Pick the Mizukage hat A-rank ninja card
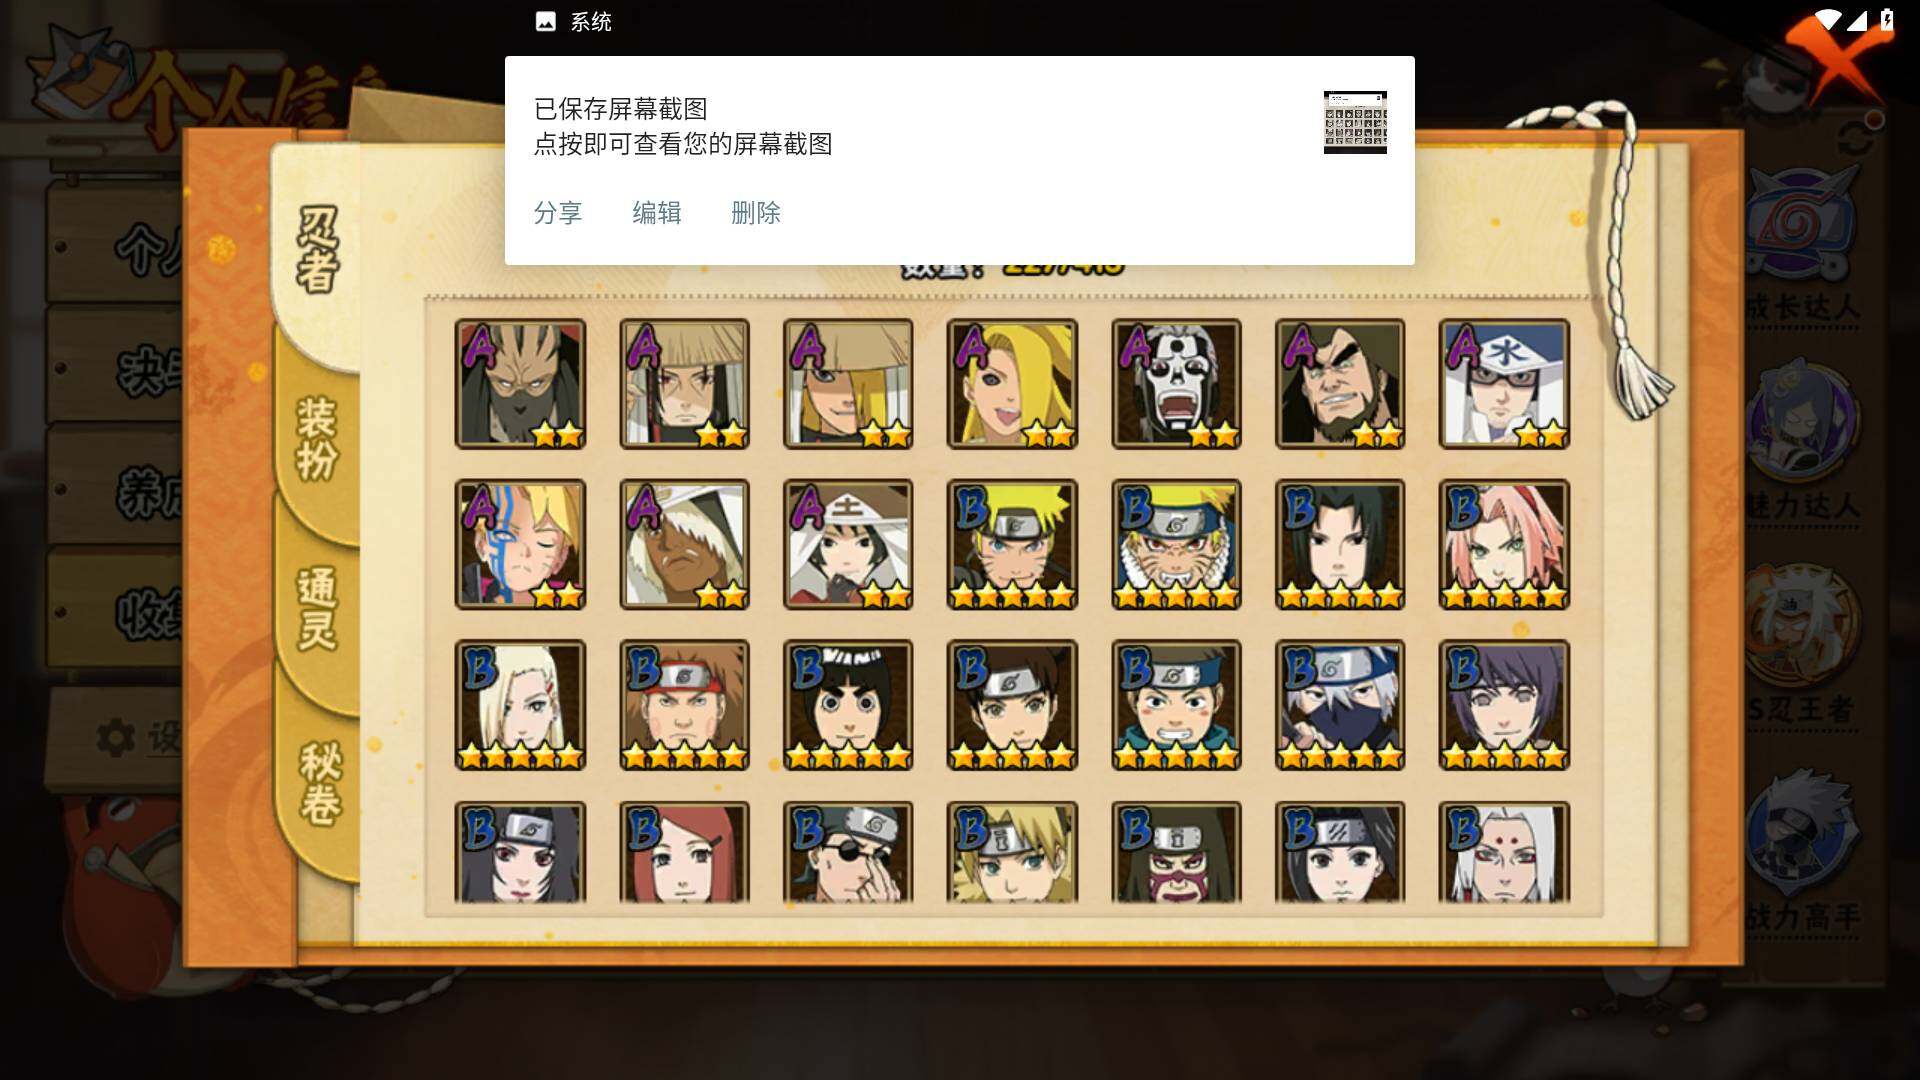1920x1080 pixels. click(x=1504, y=384)
